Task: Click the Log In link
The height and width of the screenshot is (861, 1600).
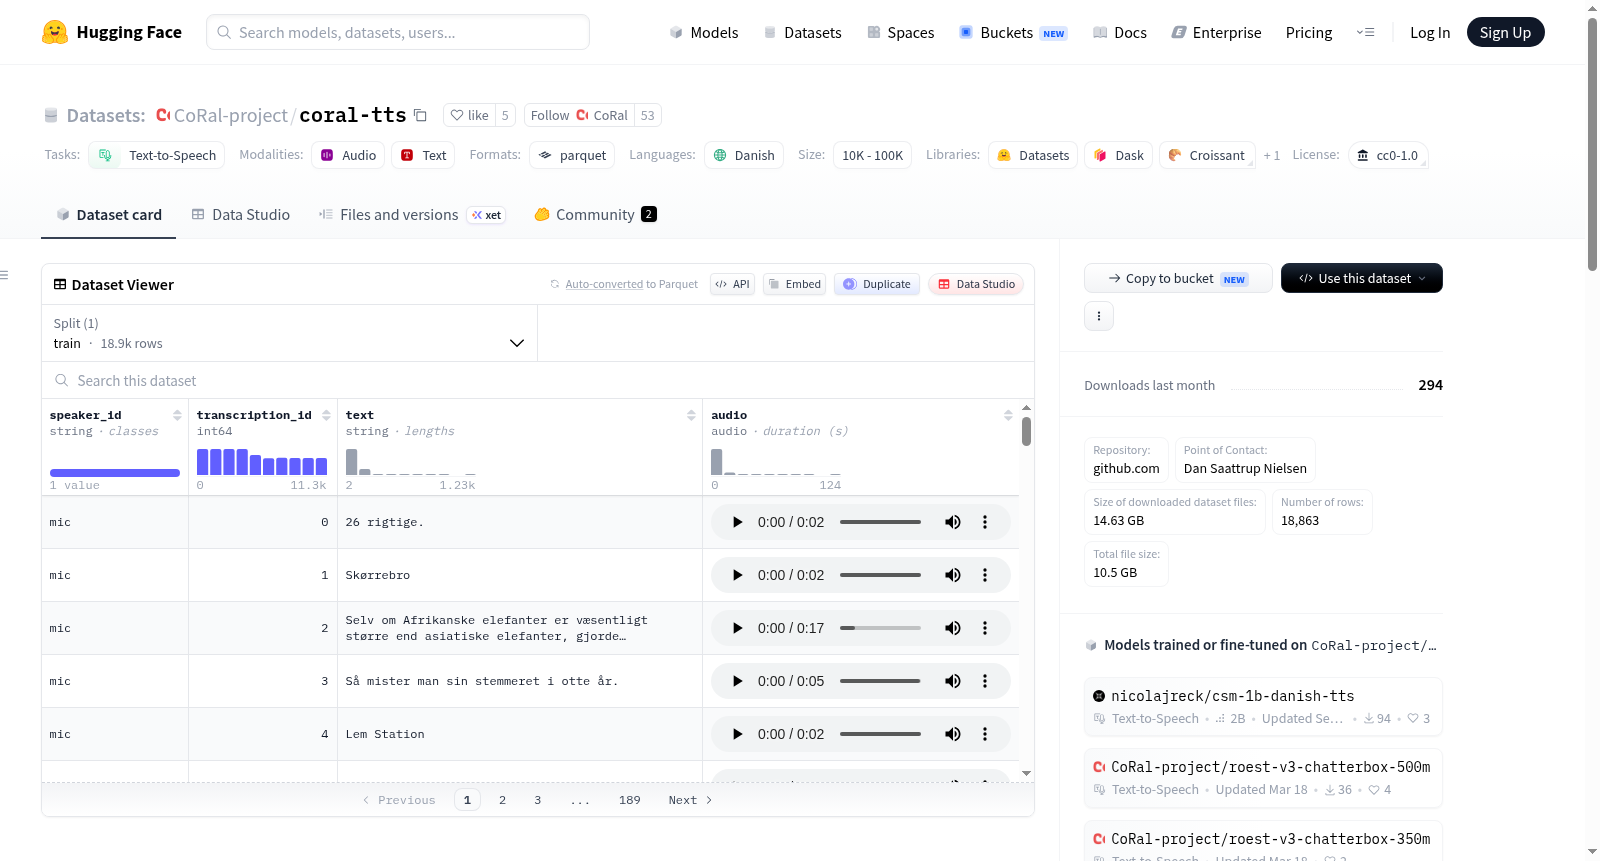Action: click(1430, 32)
